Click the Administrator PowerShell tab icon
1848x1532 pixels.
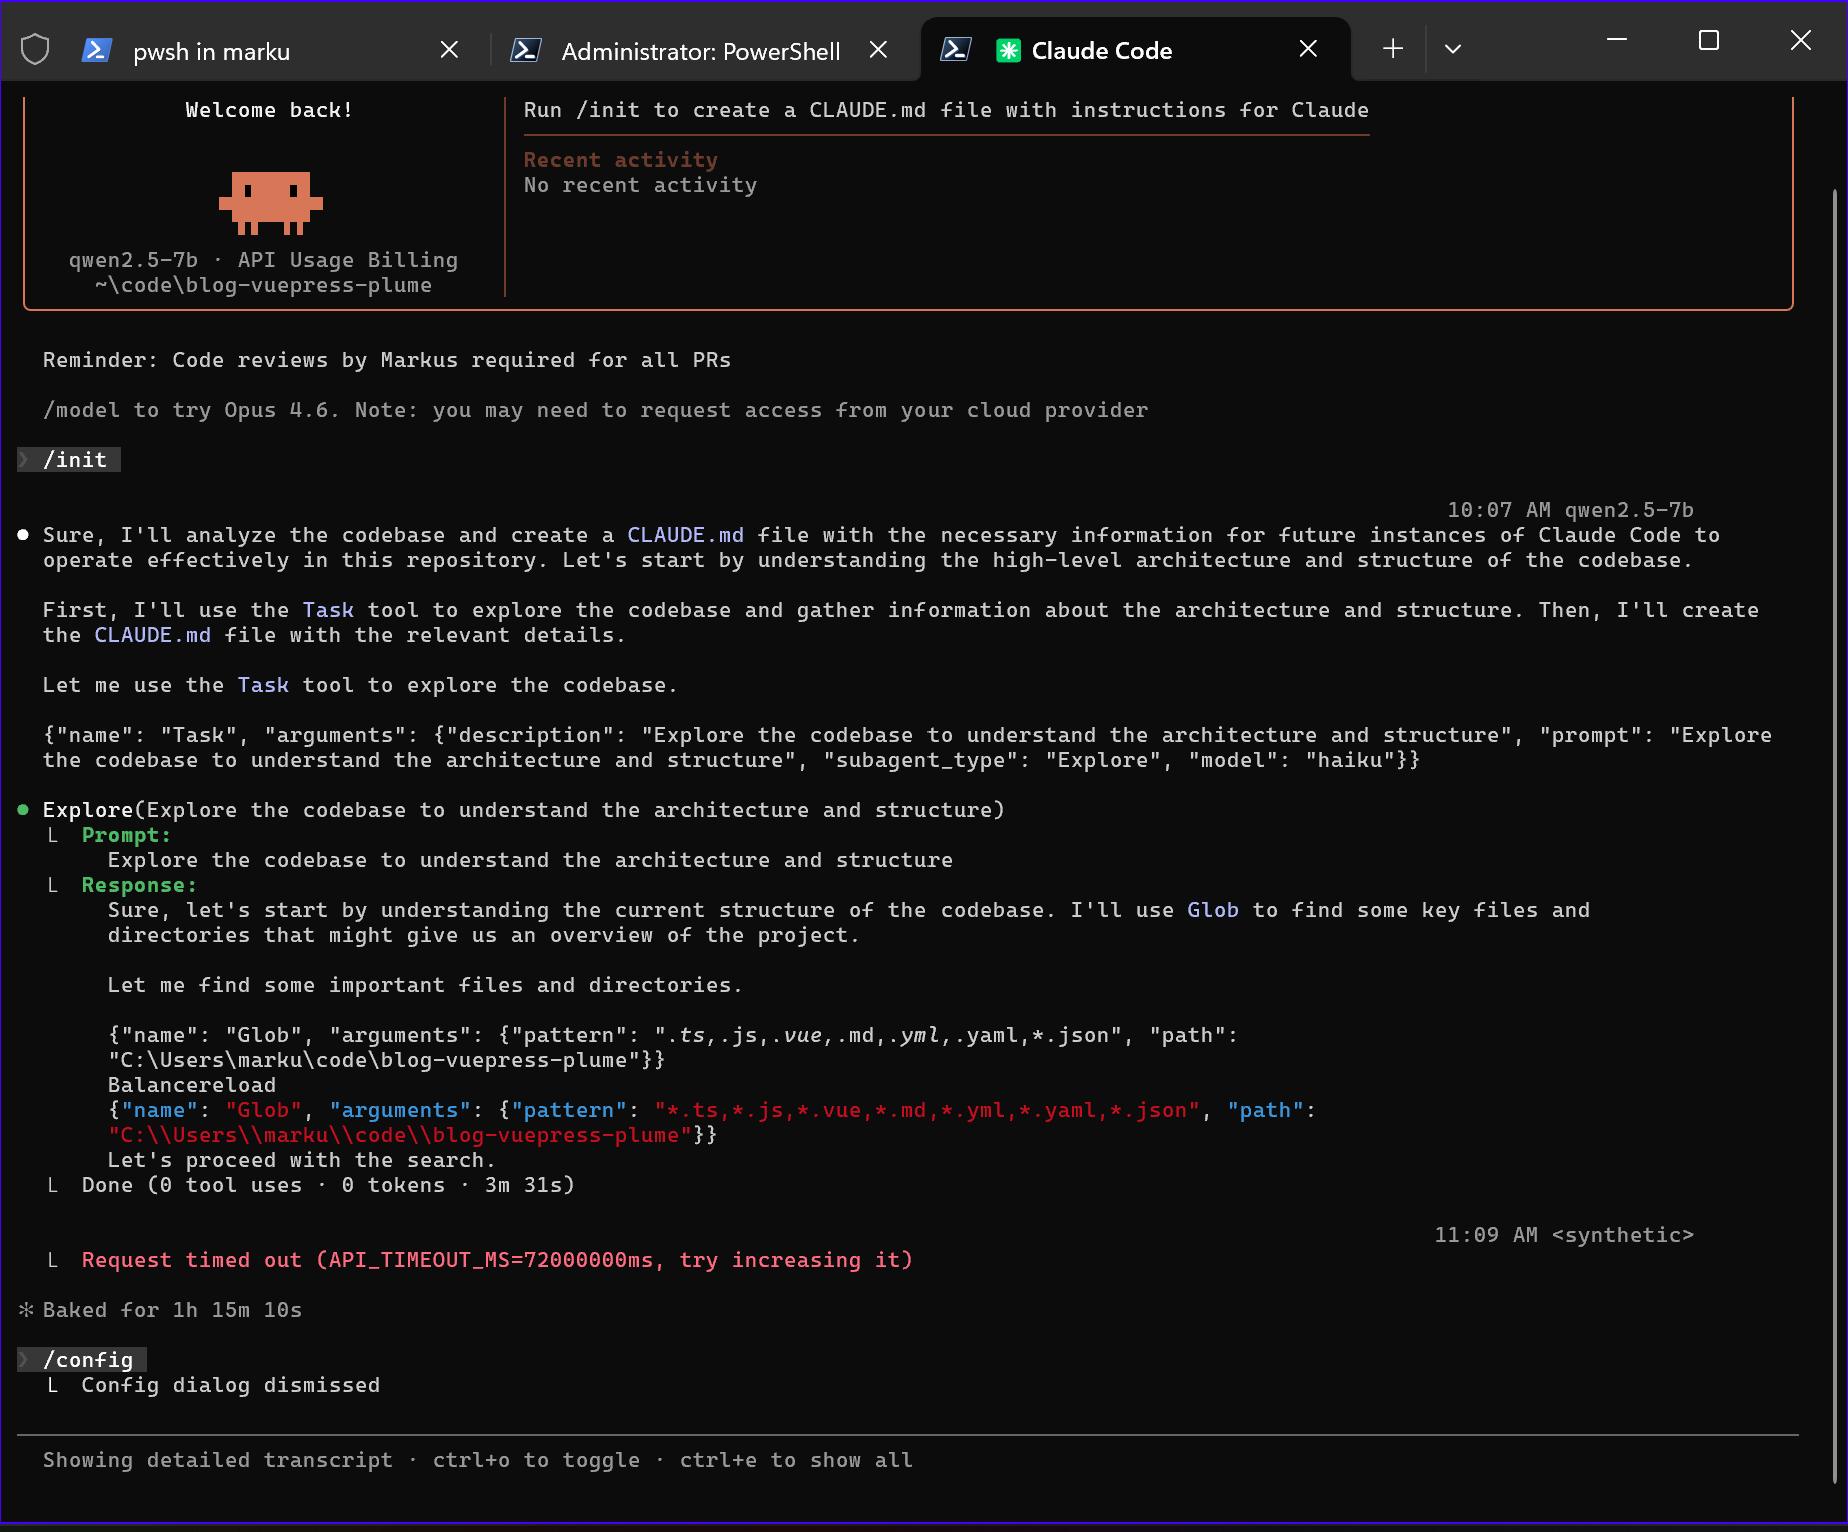tap(526, 50)
